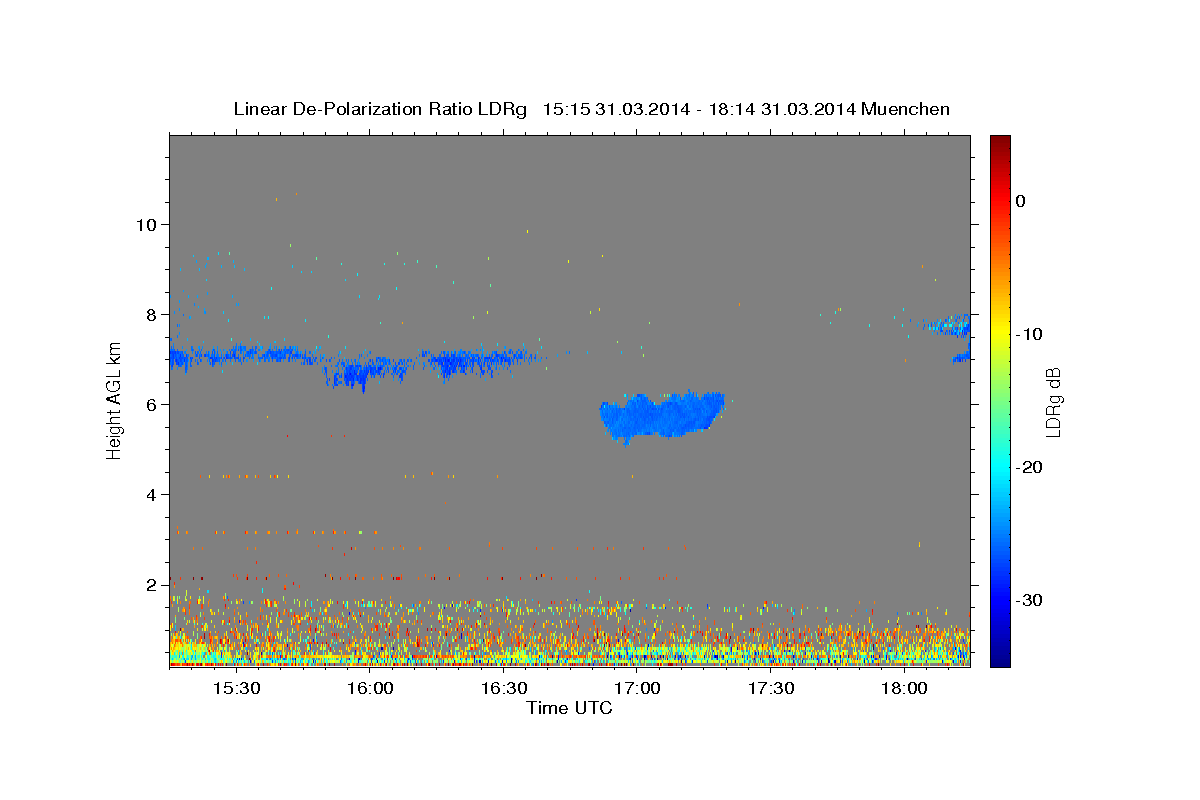Click the yellow section of the colorbar
The image size is (1200, 800).
tap(1000, 330)
